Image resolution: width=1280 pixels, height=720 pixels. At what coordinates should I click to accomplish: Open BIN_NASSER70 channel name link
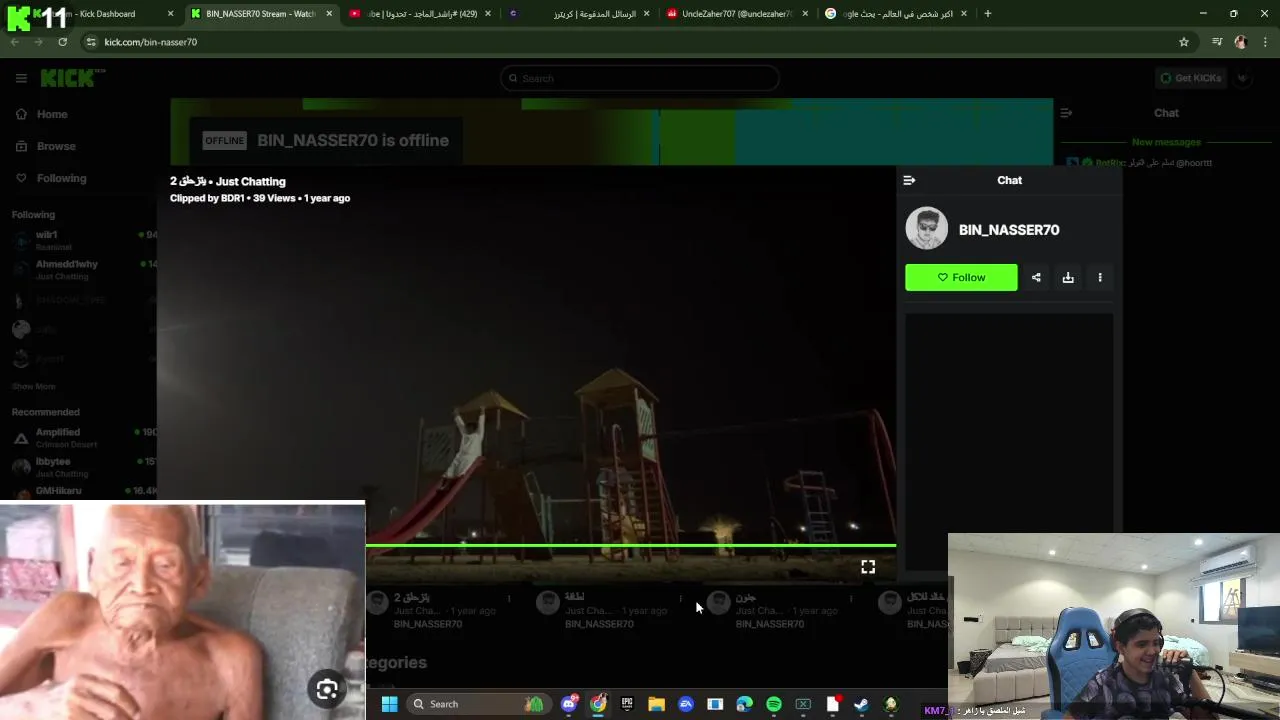coord(1009,230)
